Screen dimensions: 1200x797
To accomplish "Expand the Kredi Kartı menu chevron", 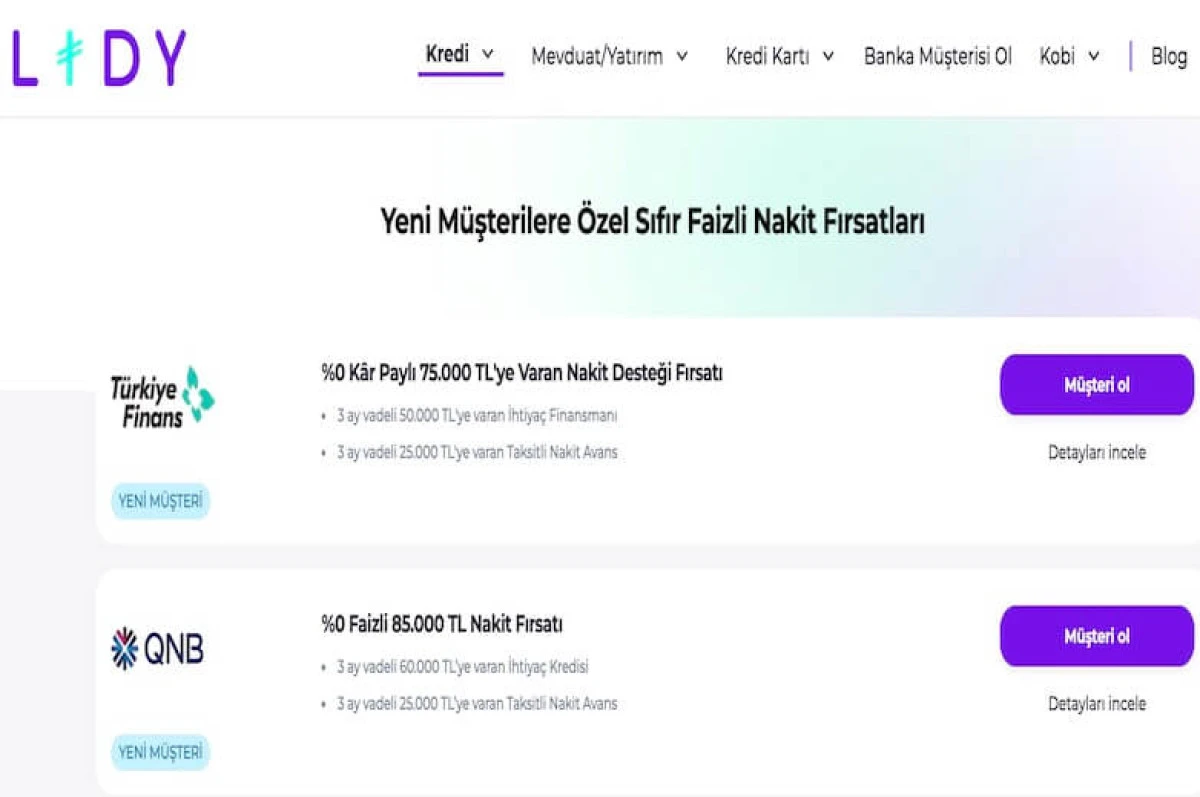I will point(828,56).
